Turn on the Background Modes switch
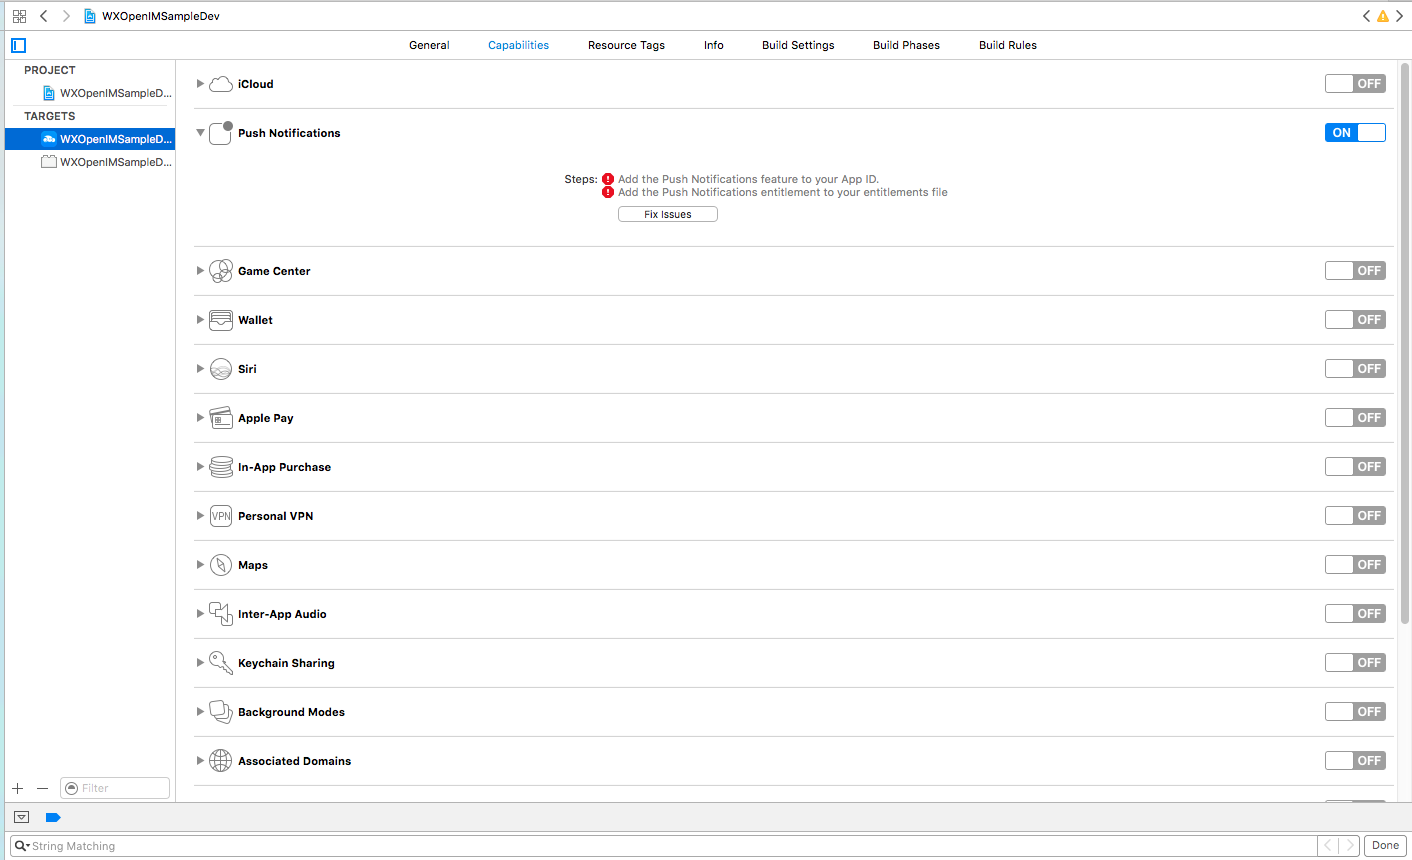 pyautogui.click(x=1355, y=712)
